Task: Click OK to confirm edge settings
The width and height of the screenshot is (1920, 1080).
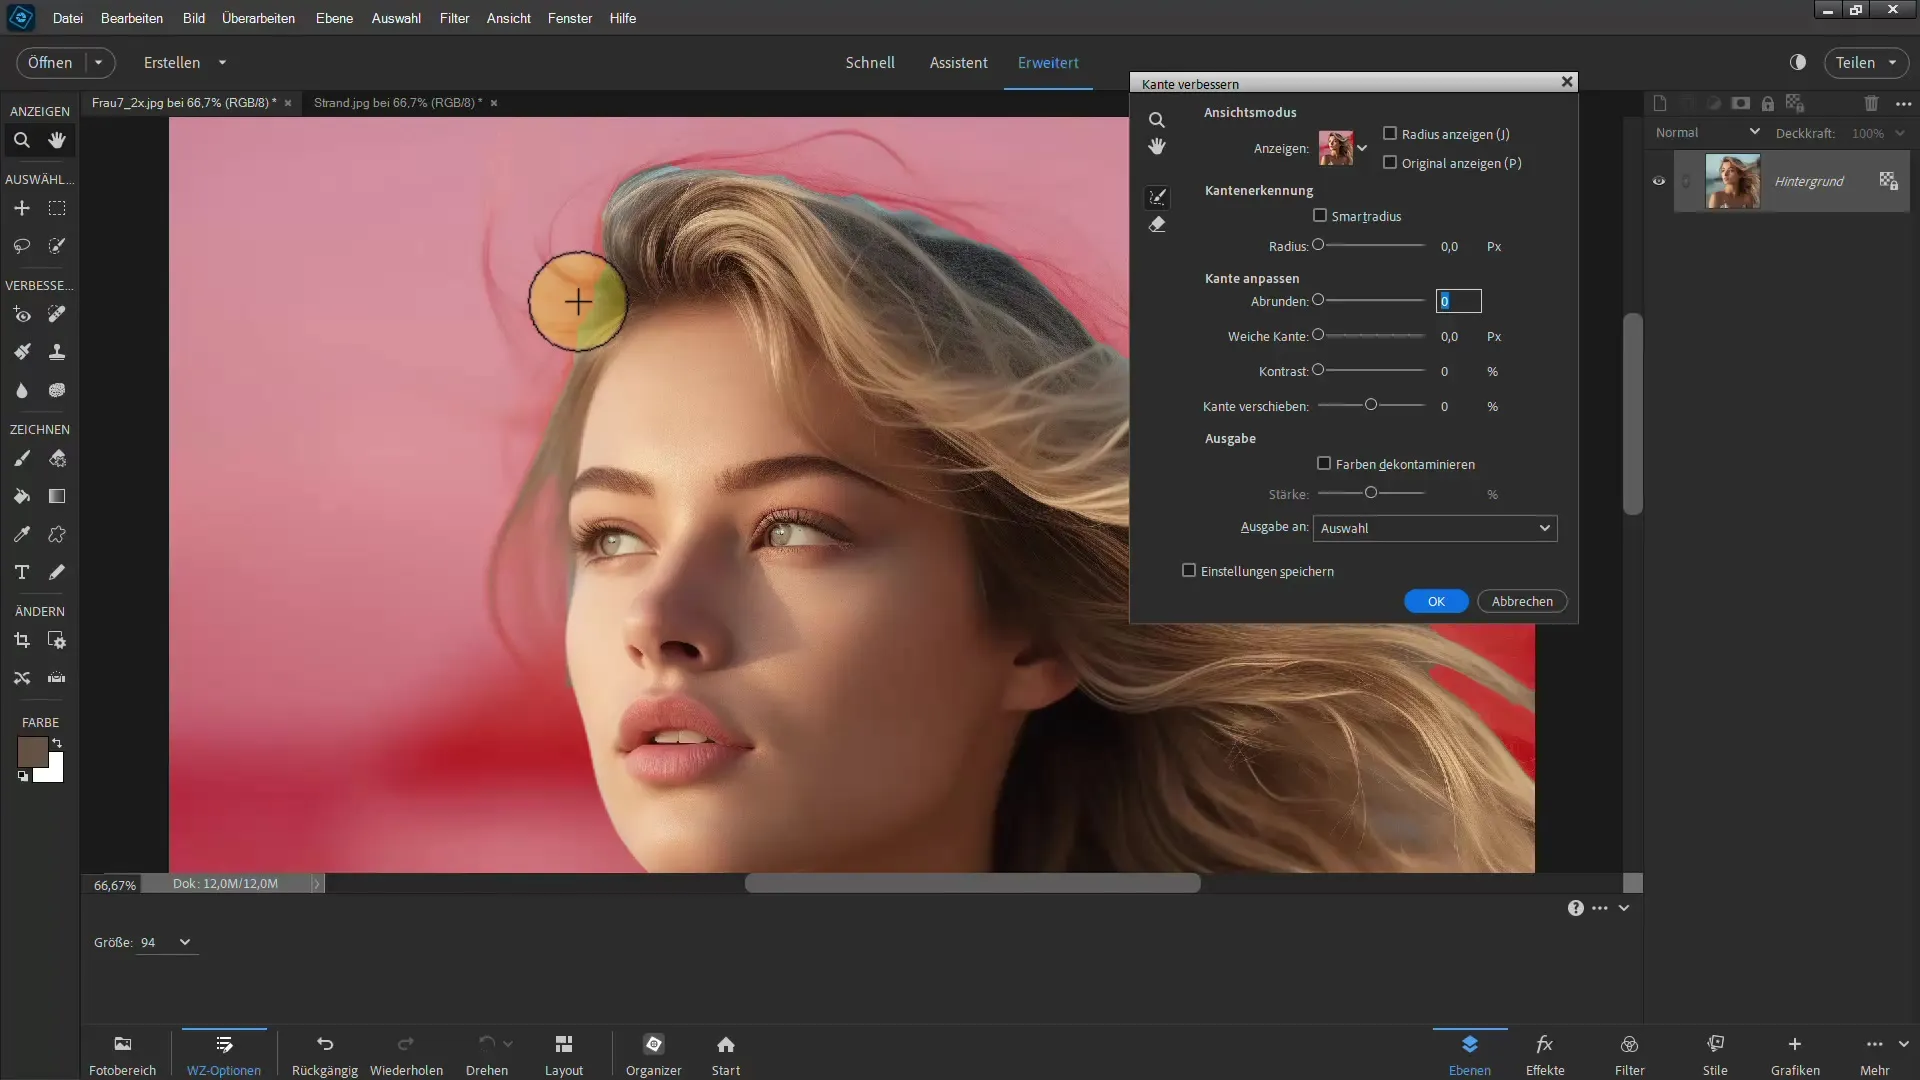Action: (1436, 601)
